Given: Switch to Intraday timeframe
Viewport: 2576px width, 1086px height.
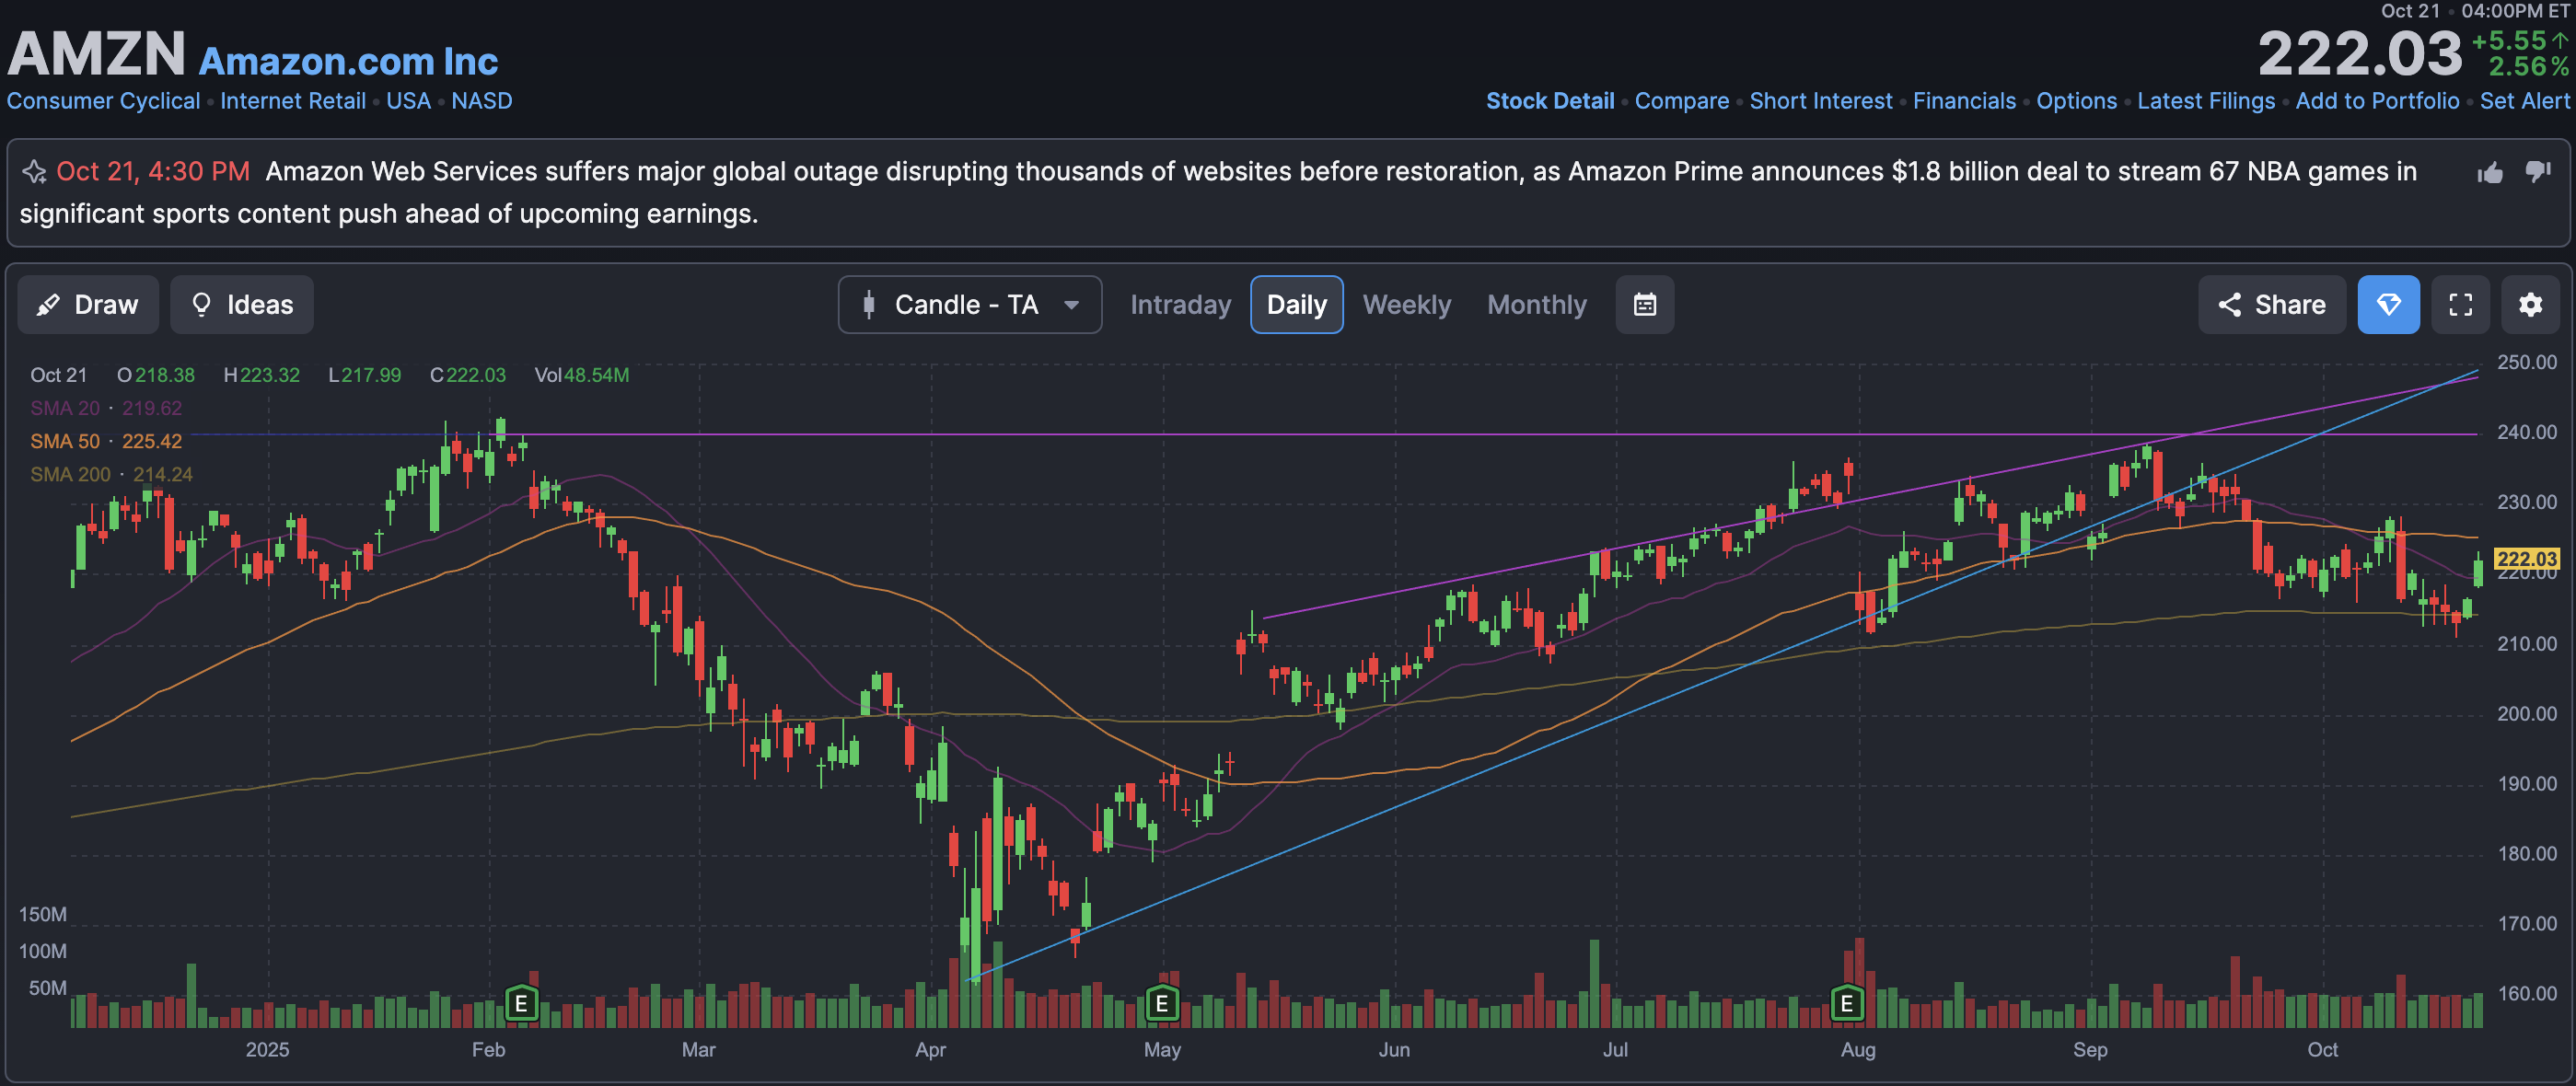Looking at the screenshot, I should coord(1180,305).
